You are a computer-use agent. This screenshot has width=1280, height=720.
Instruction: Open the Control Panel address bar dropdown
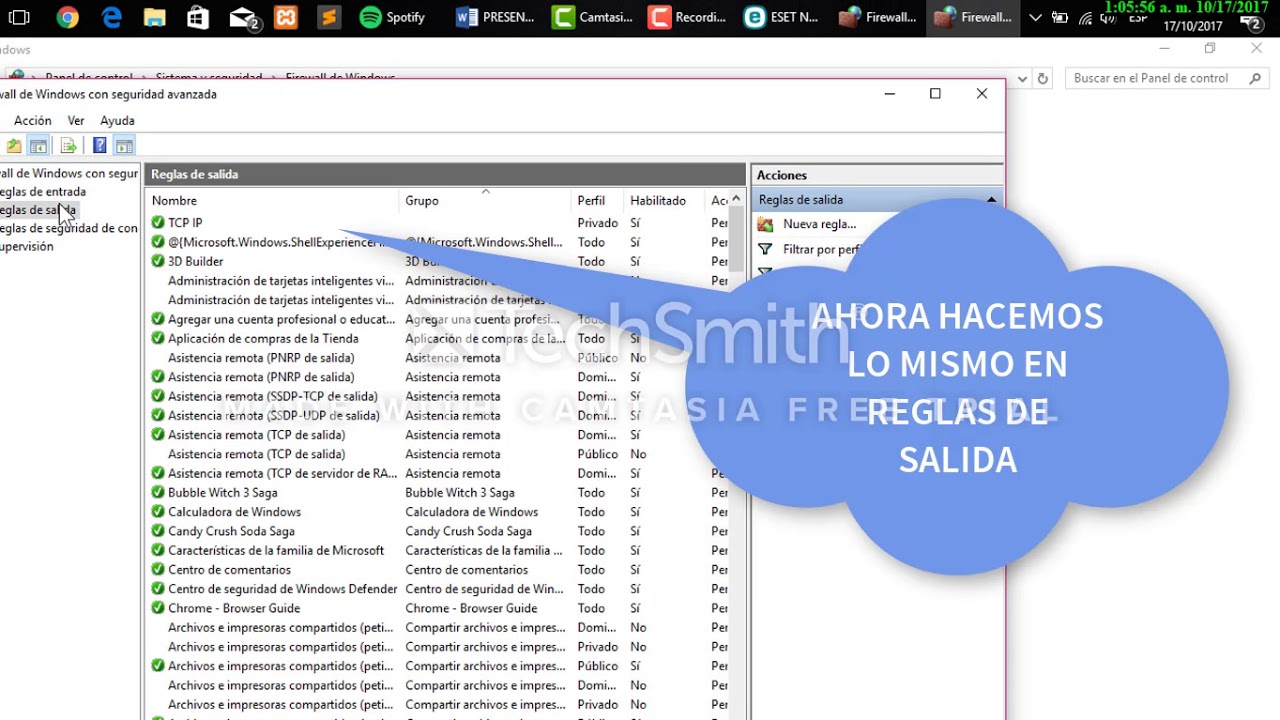[x=1022, y=78]
